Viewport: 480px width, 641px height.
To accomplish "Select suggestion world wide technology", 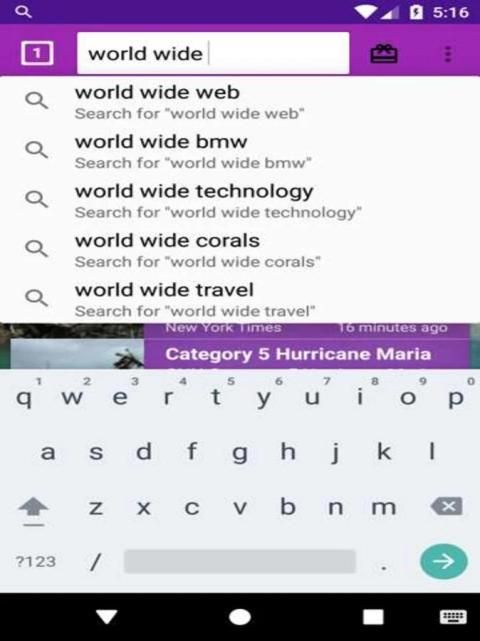I will point(240,201).
